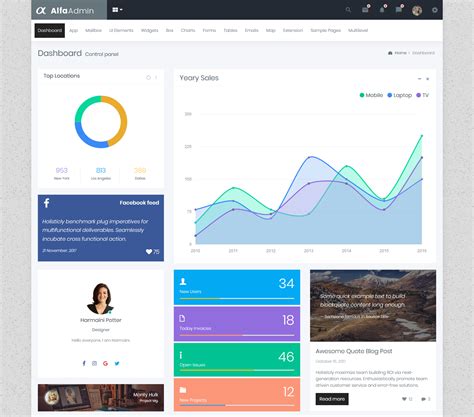Open Harmaini Potter's Twitter icon
474x417 pixels.
pyautogui.click(x=117, y=363)
